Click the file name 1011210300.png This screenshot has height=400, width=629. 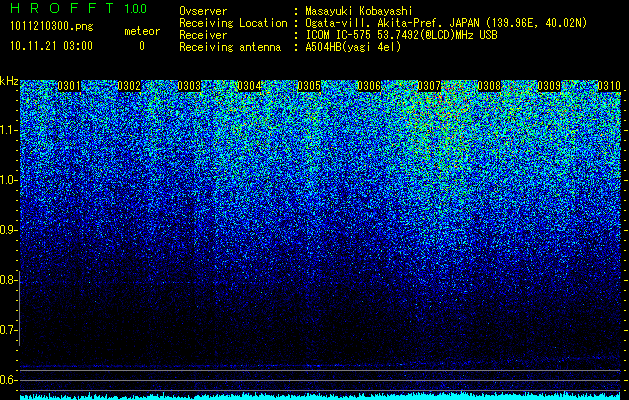click(52, 27)
